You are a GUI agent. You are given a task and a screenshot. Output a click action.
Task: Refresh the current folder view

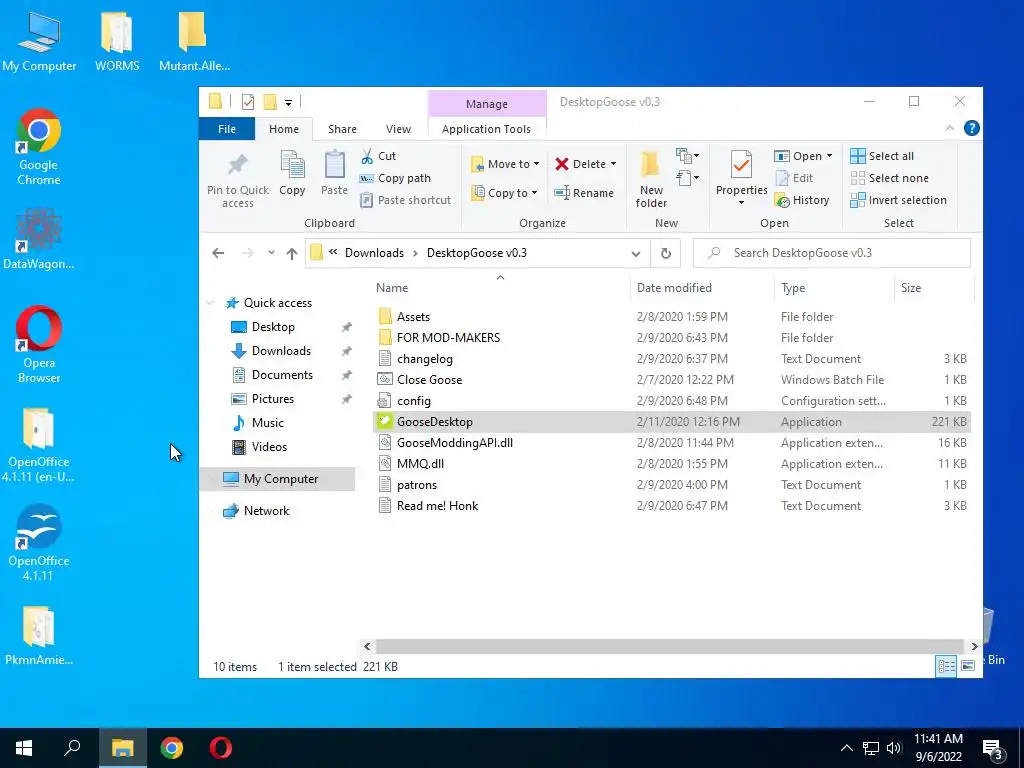[665, 253]
